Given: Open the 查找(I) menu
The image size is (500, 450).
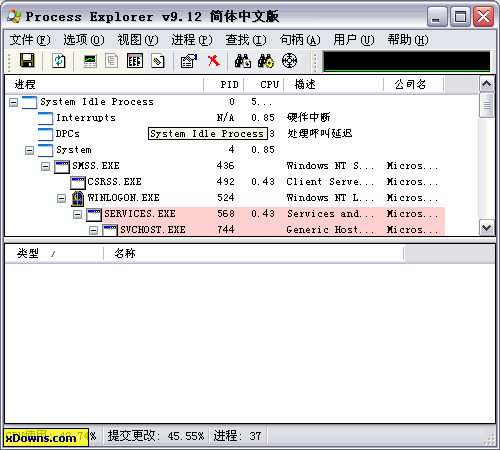Looking at the screenshot, I should click(246, 40).
